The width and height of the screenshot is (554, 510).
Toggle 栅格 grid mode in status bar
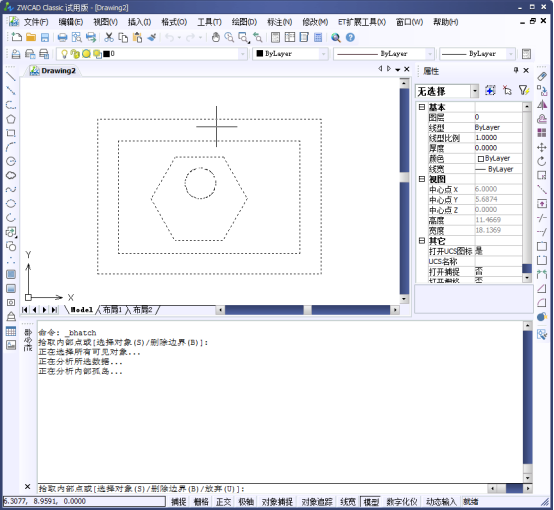coord(201,502)
